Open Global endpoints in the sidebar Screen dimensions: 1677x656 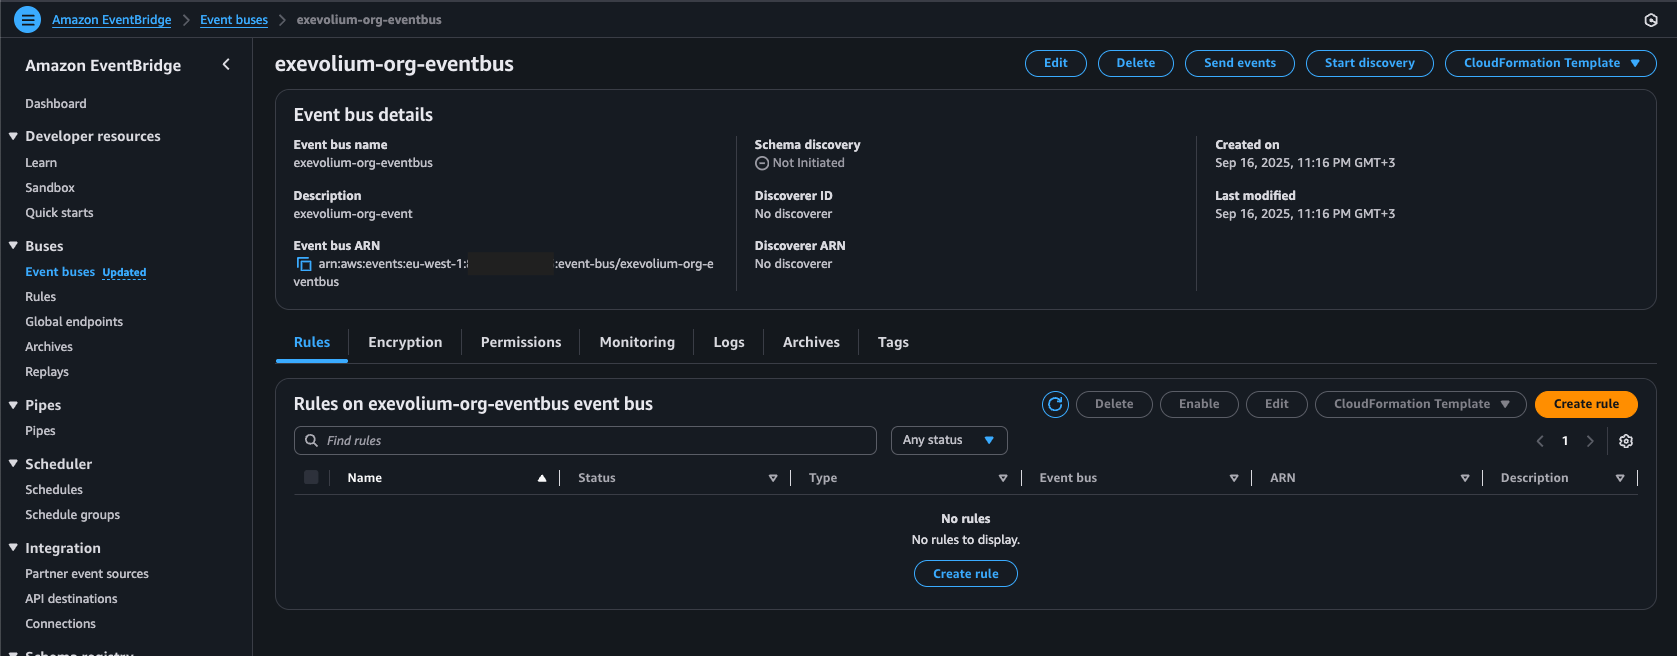tap(74, 322)
